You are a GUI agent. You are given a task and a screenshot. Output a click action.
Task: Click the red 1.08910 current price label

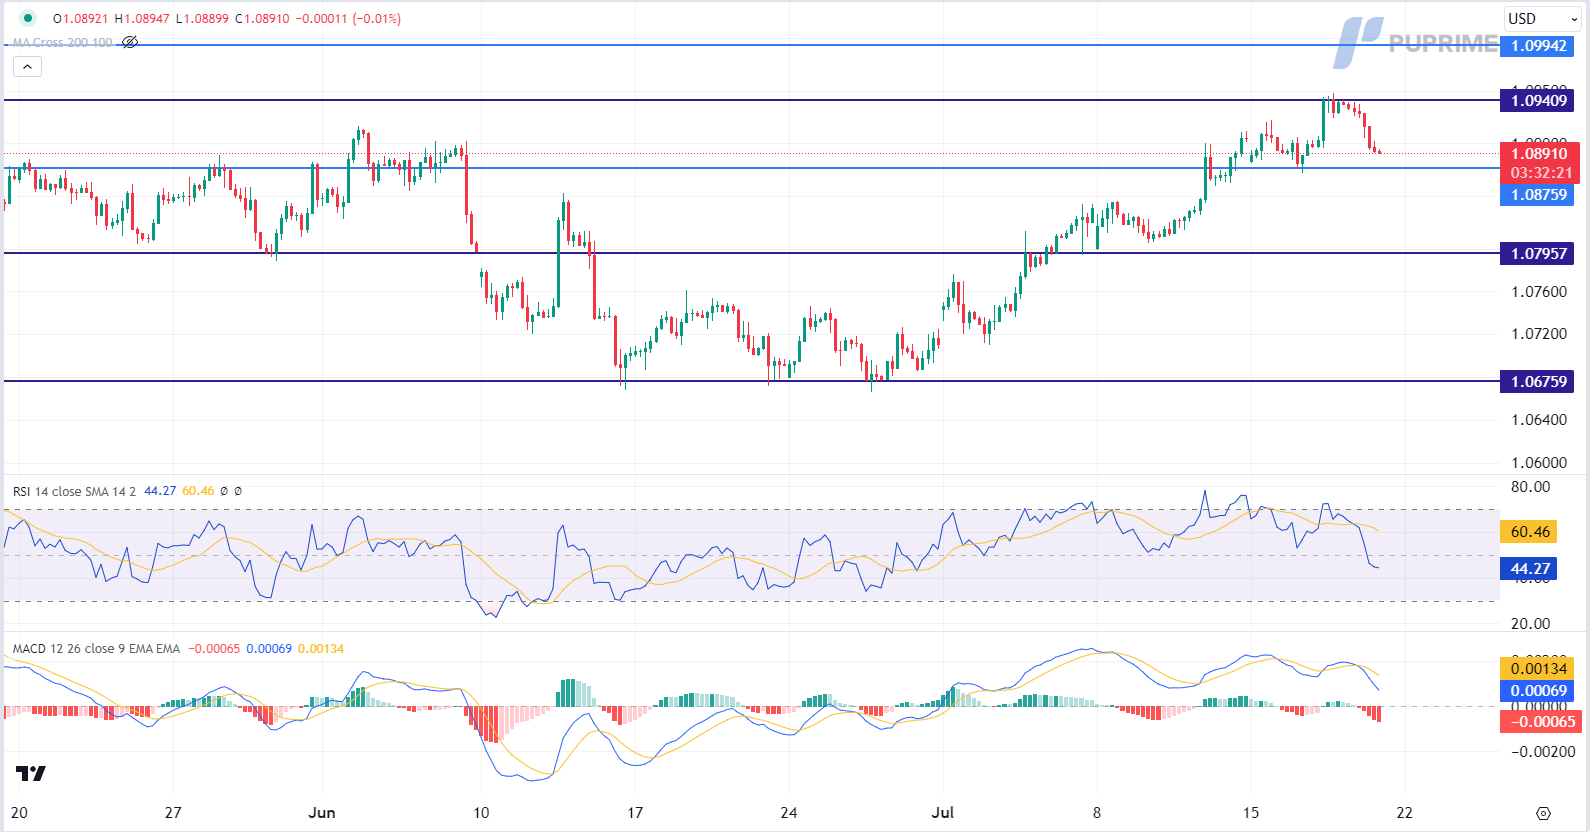pos(1540,154)
